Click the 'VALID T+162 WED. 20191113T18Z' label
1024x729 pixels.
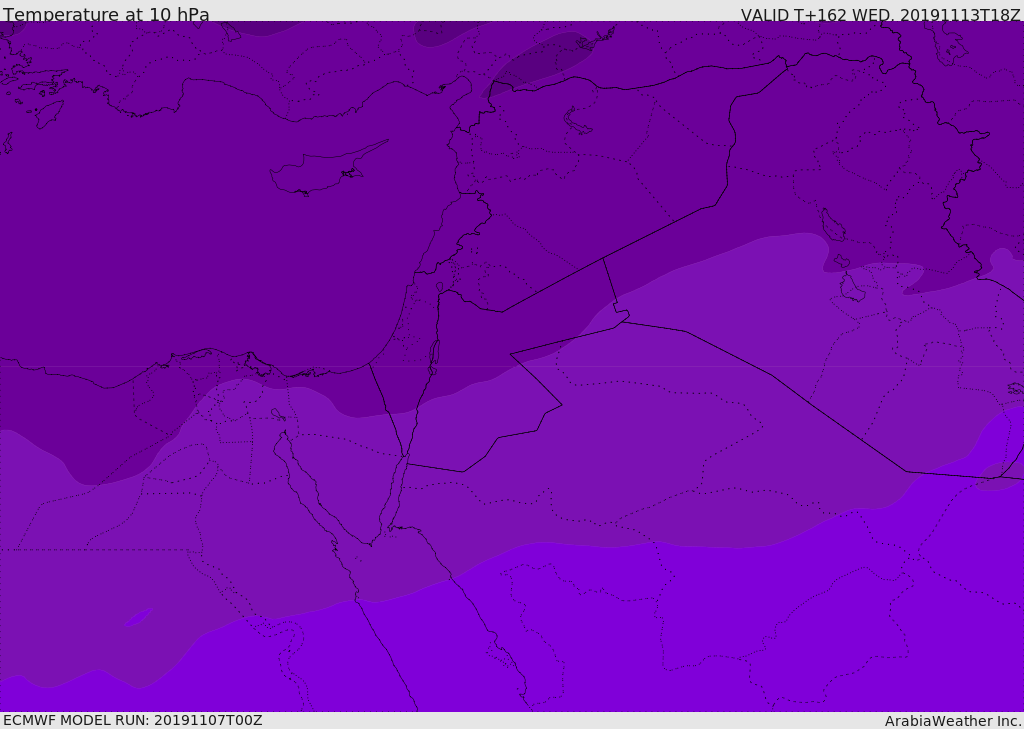point(881,15)
